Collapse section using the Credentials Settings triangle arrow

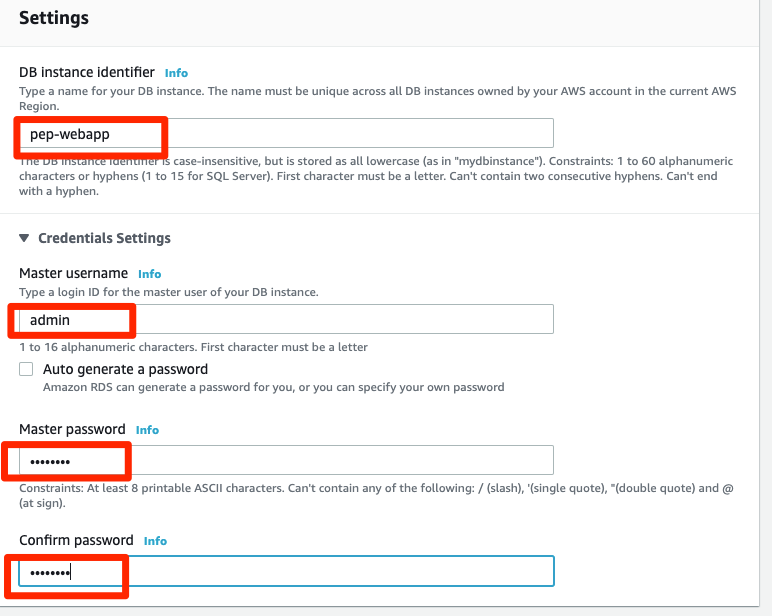24,238
